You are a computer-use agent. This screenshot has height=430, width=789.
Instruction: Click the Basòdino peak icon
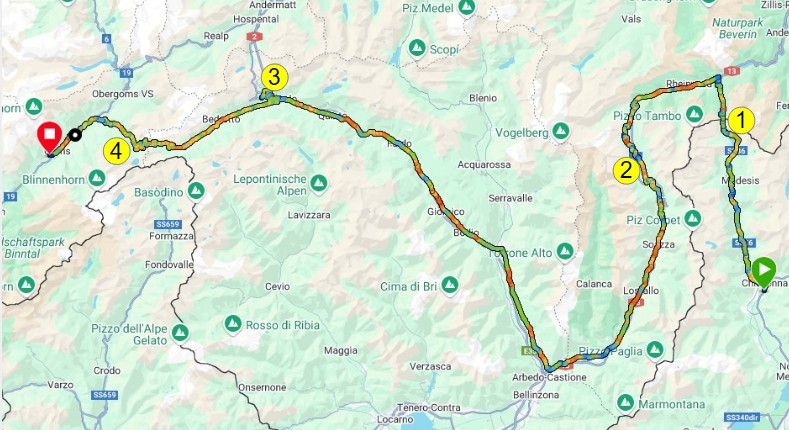click(x=196, y=191)
